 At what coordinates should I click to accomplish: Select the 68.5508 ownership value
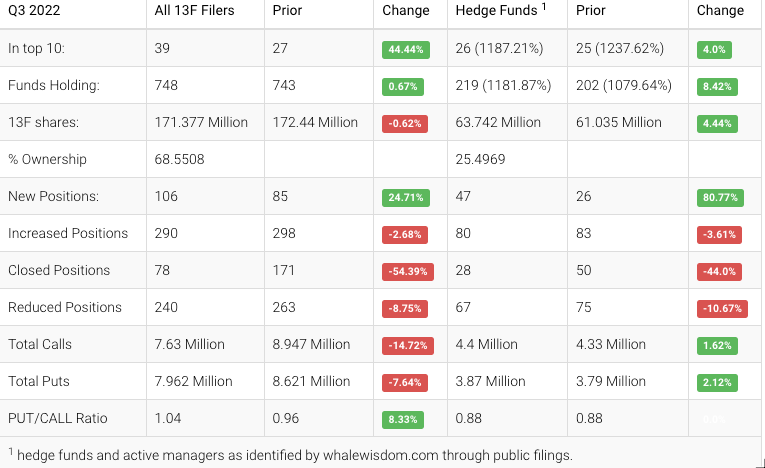pyautogui.click(x=180, y=159)
